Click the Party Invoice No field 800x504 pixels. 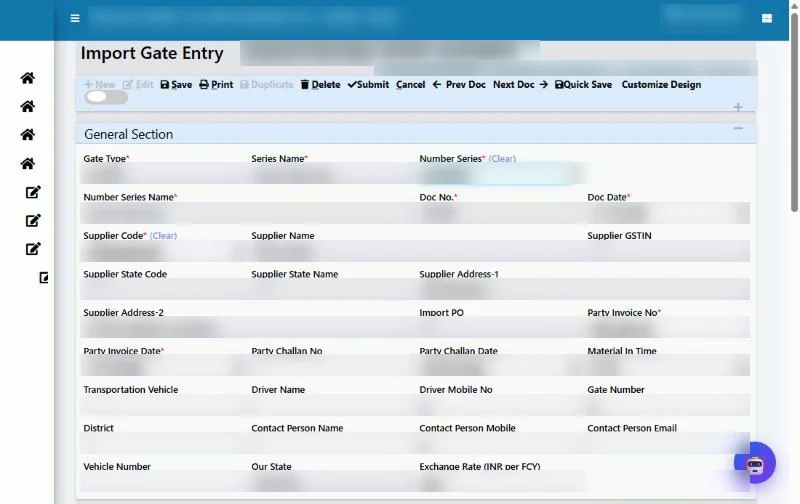[667, 328]
